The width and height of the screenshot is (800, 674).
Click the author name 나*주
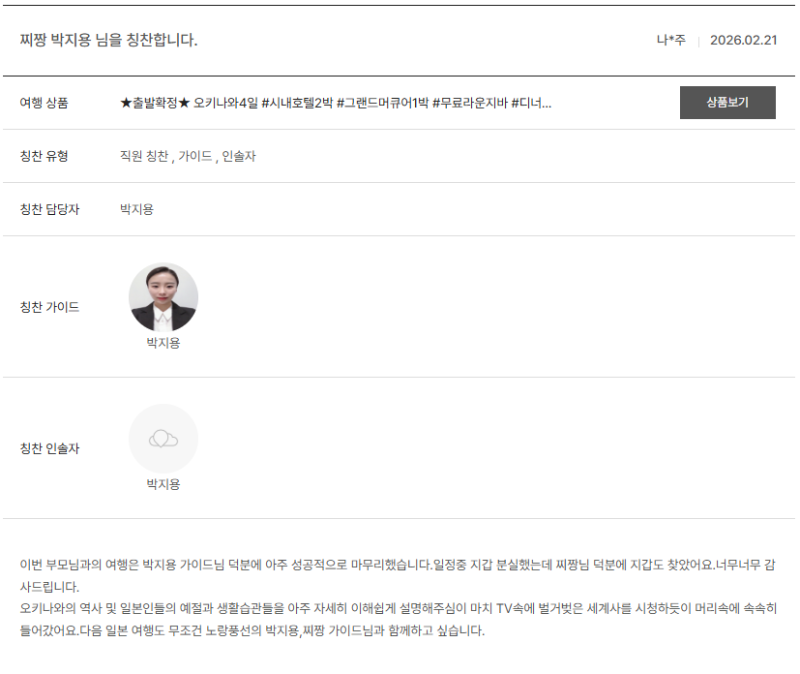(x=670, y=41)
